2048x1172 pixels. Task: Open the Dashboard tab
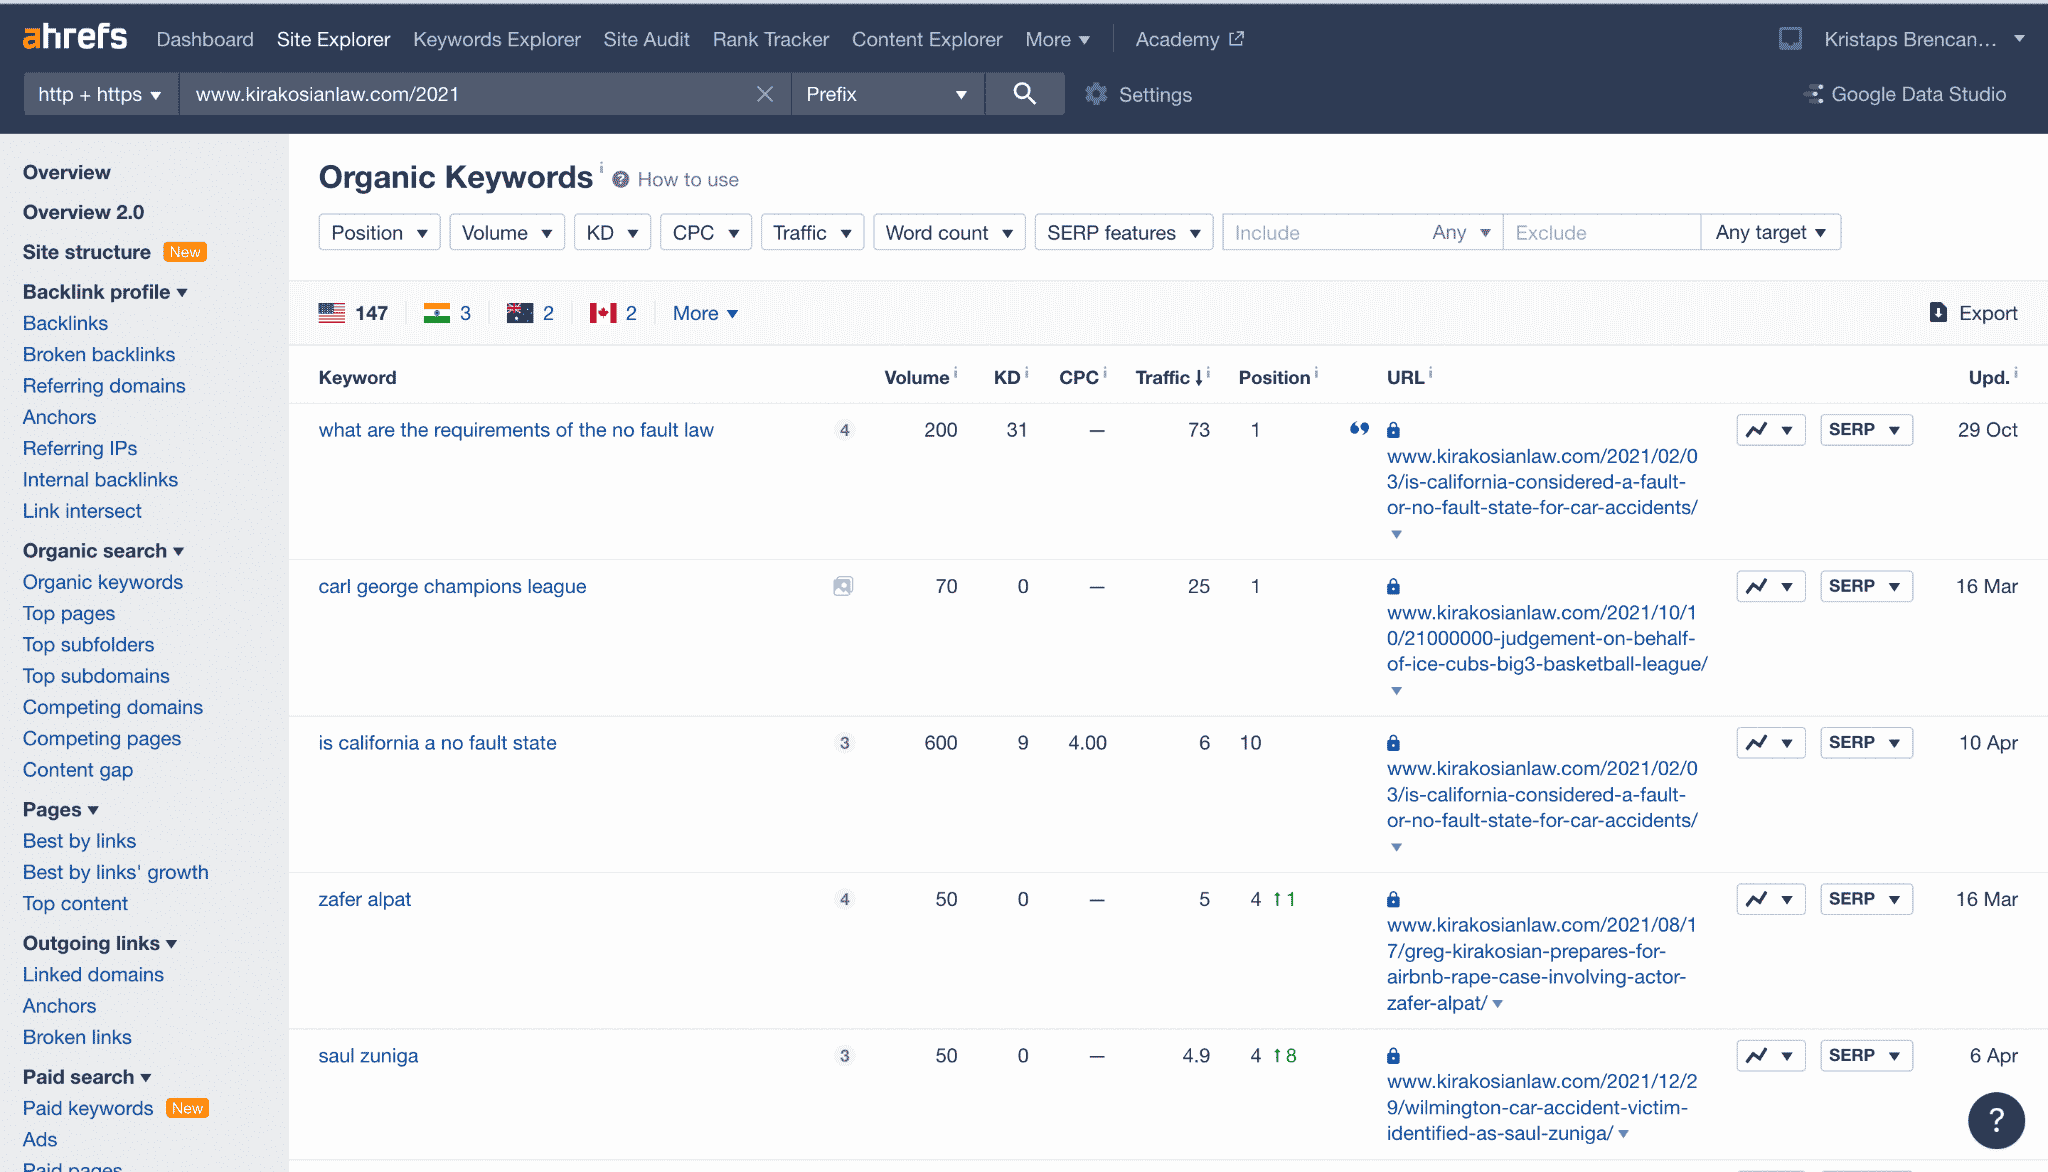[205, 39]
